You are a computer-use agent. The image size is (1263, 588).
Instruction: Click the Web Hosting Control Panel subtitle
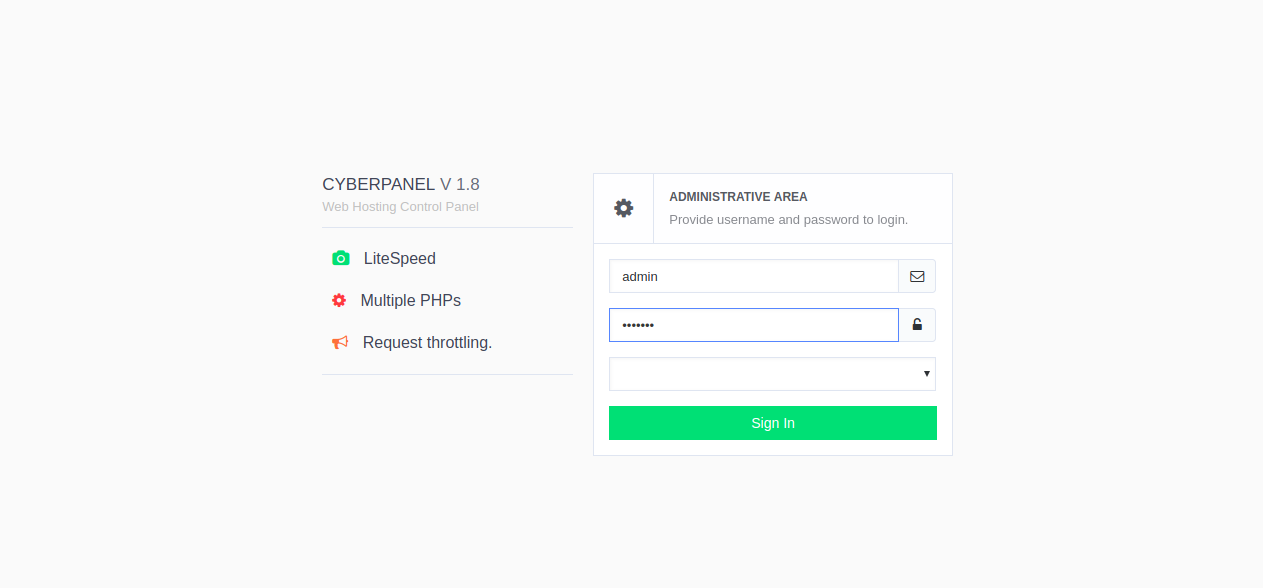point(400,207)
